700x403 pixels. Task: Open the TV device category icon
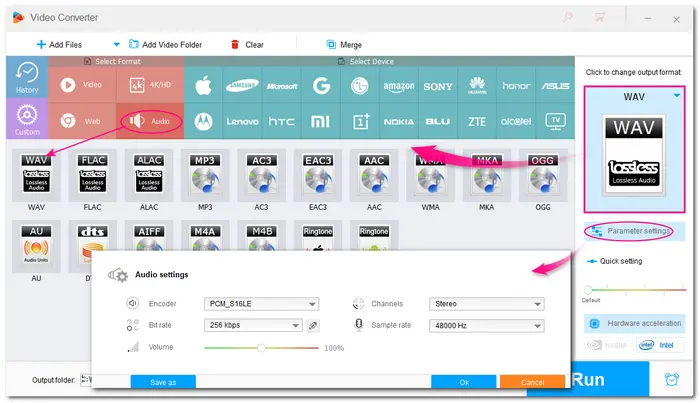[x=554, y=121]
